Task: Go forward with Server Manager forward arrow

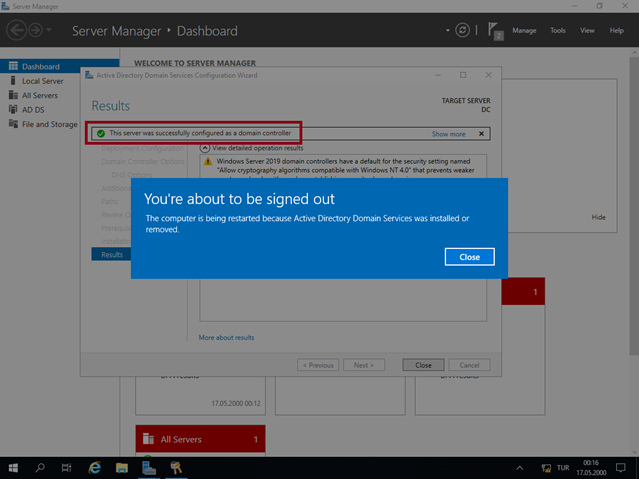Action: coord(35,31)
